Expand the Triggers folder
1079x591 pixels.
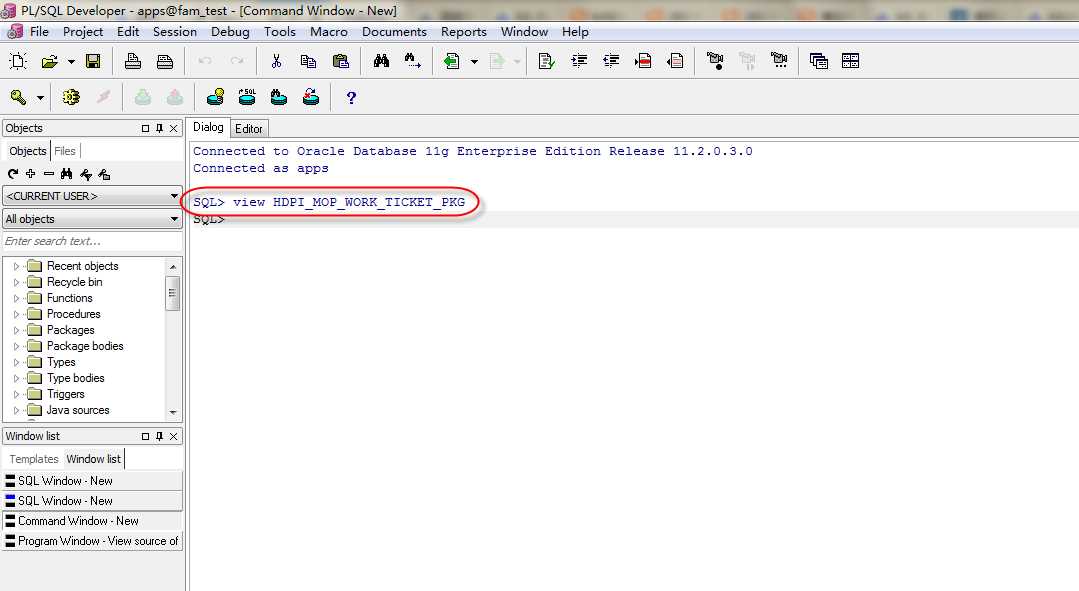pos(17,394)
